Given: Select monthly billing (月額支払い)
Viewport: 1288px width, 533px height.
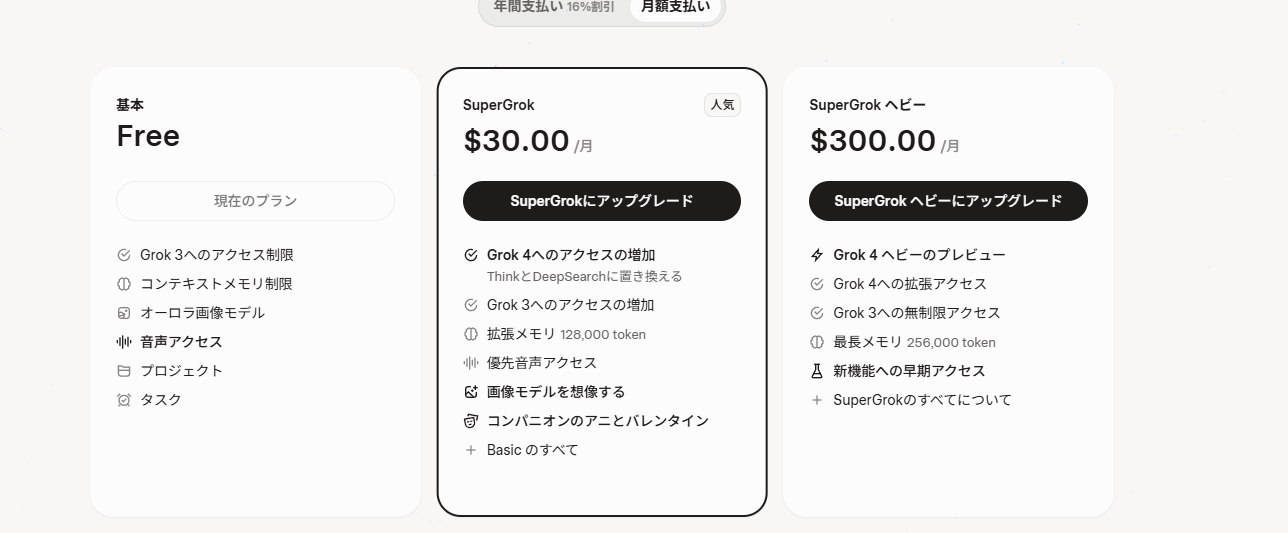Looking at the screenshot, I should point(676,7).
